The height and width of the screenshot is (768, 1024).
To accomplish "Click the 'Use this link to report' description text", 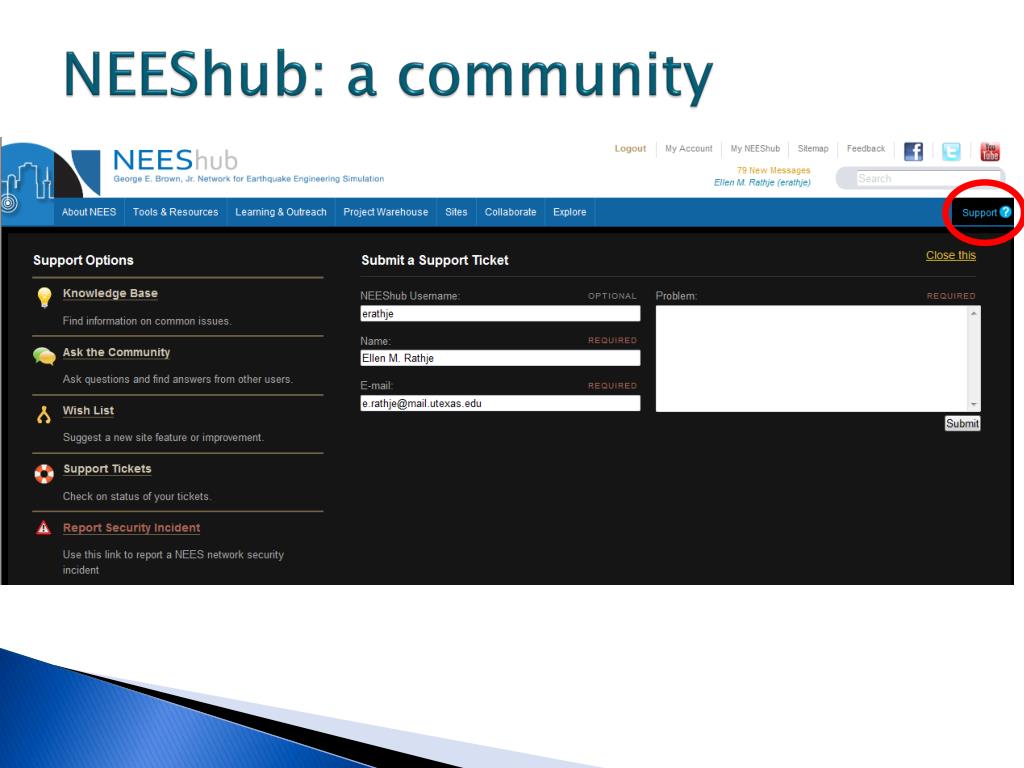I will (173, 562).
